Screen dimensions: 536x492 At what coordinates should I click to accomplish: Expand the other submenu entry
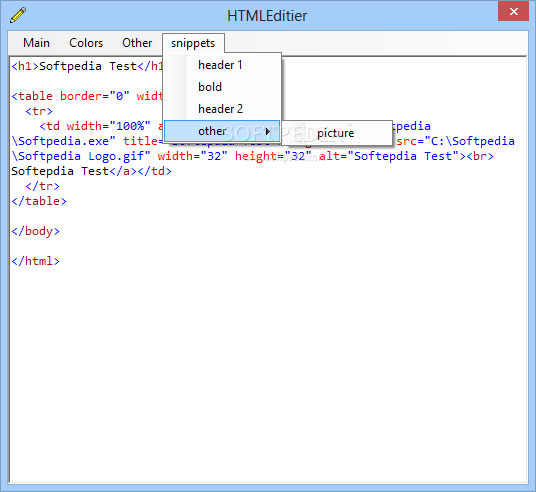tap(222, 131)
